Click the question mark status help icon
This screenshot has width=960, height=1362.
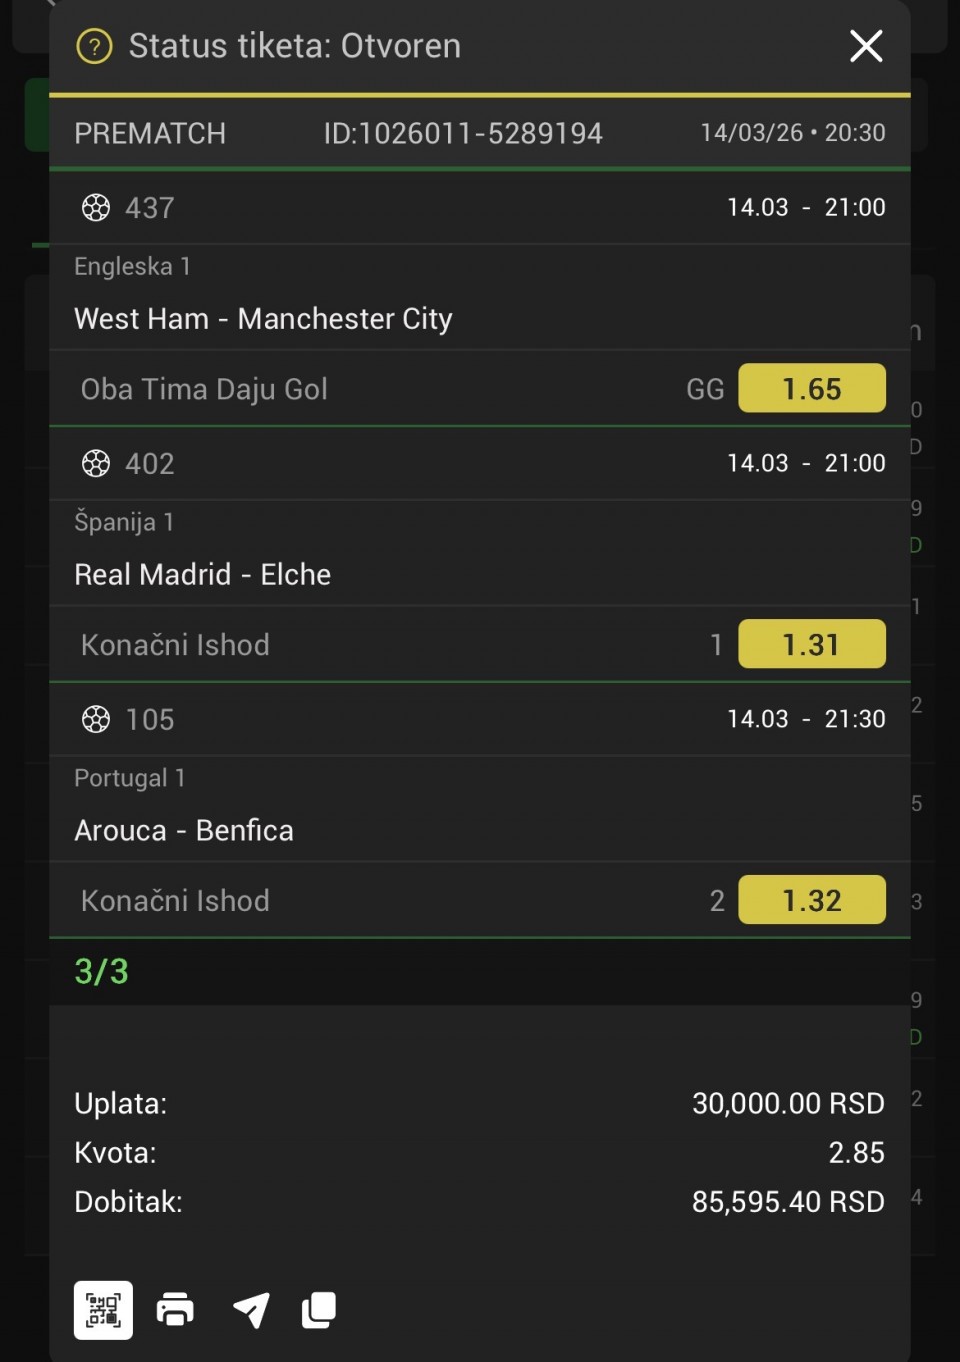pyautogui.click(x=95, y=46)
